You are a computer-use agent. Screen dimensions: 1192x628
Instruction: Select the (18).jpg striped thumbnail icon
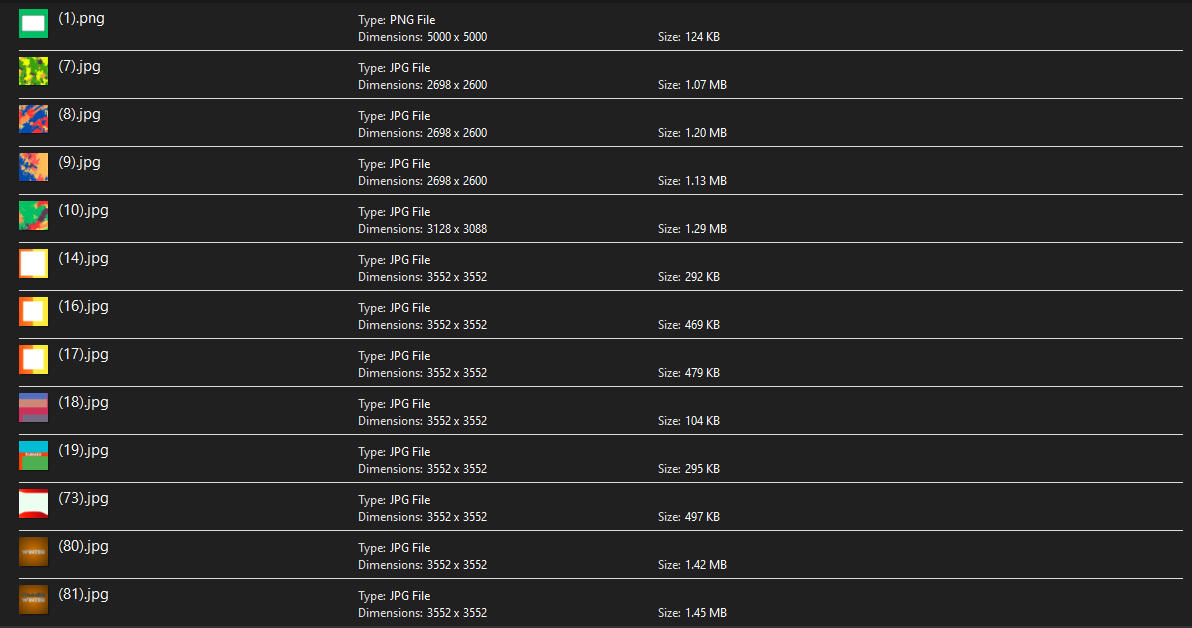tap(33, 407)
